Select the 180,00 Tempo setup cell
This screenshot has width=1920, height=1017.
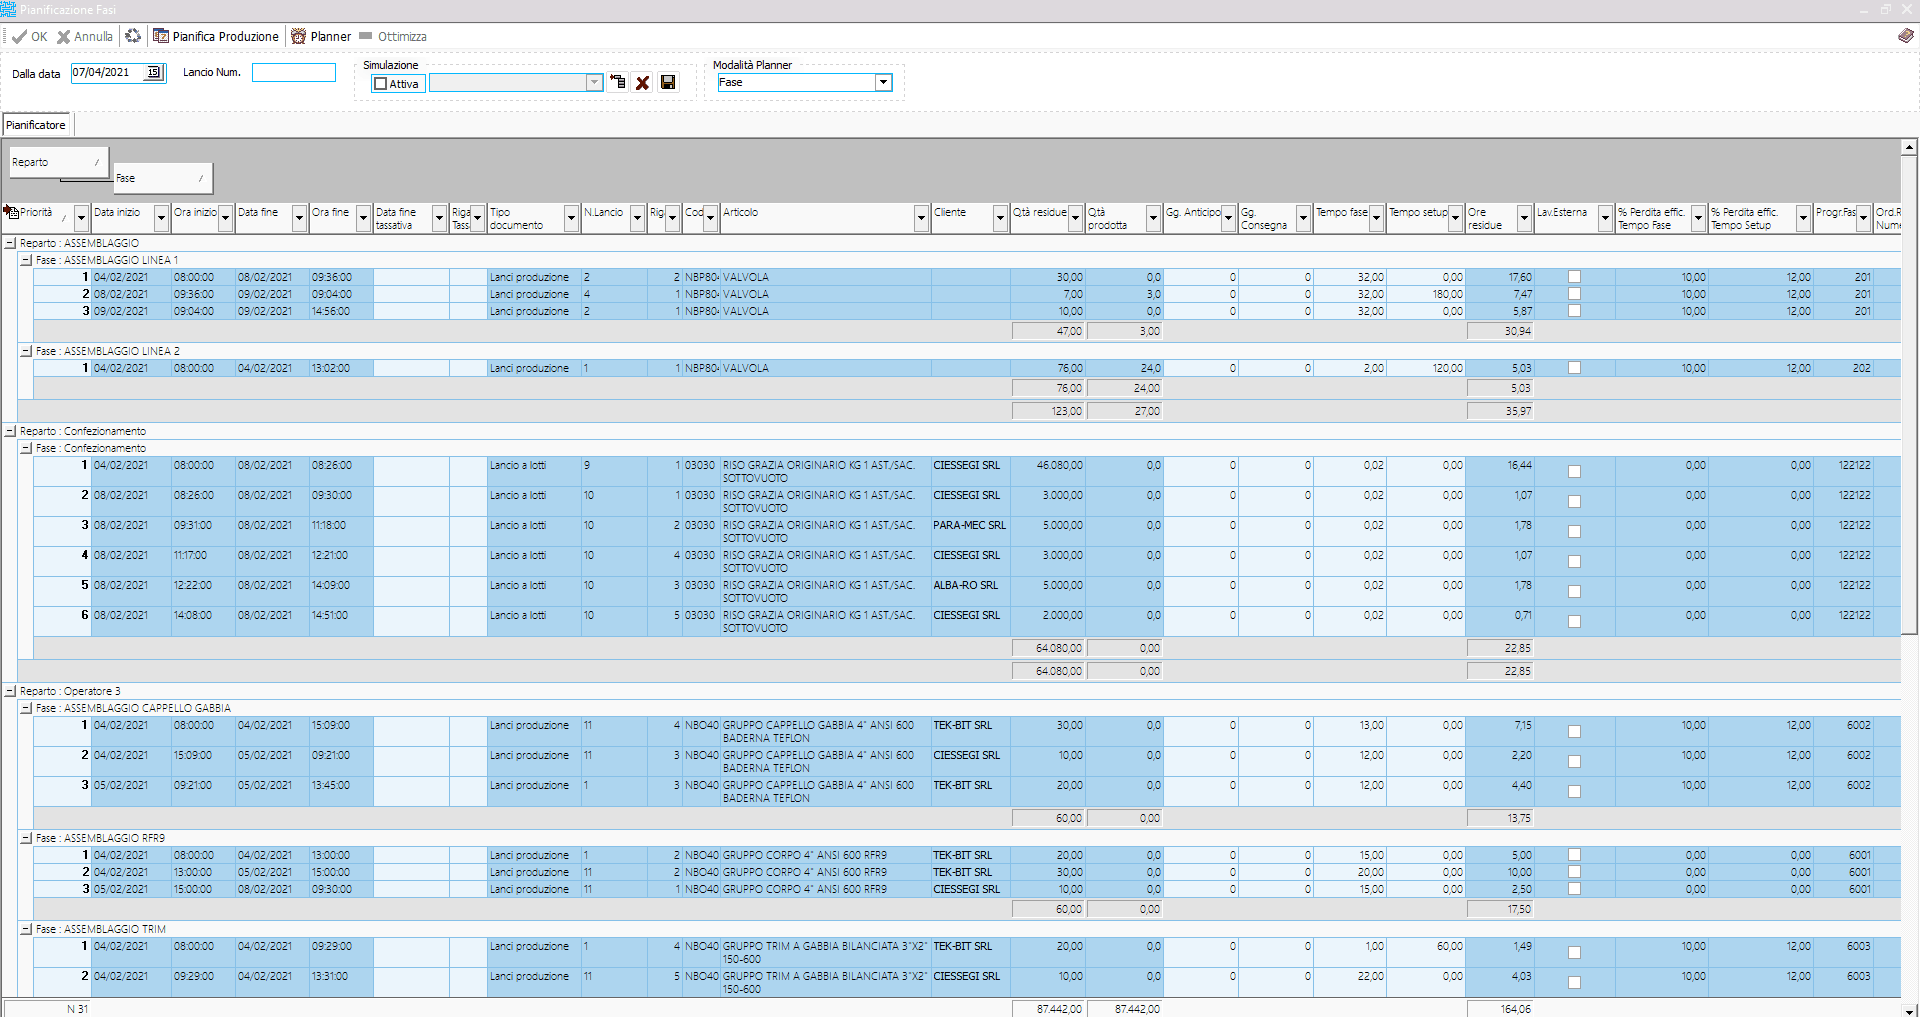coord(1426,294)
